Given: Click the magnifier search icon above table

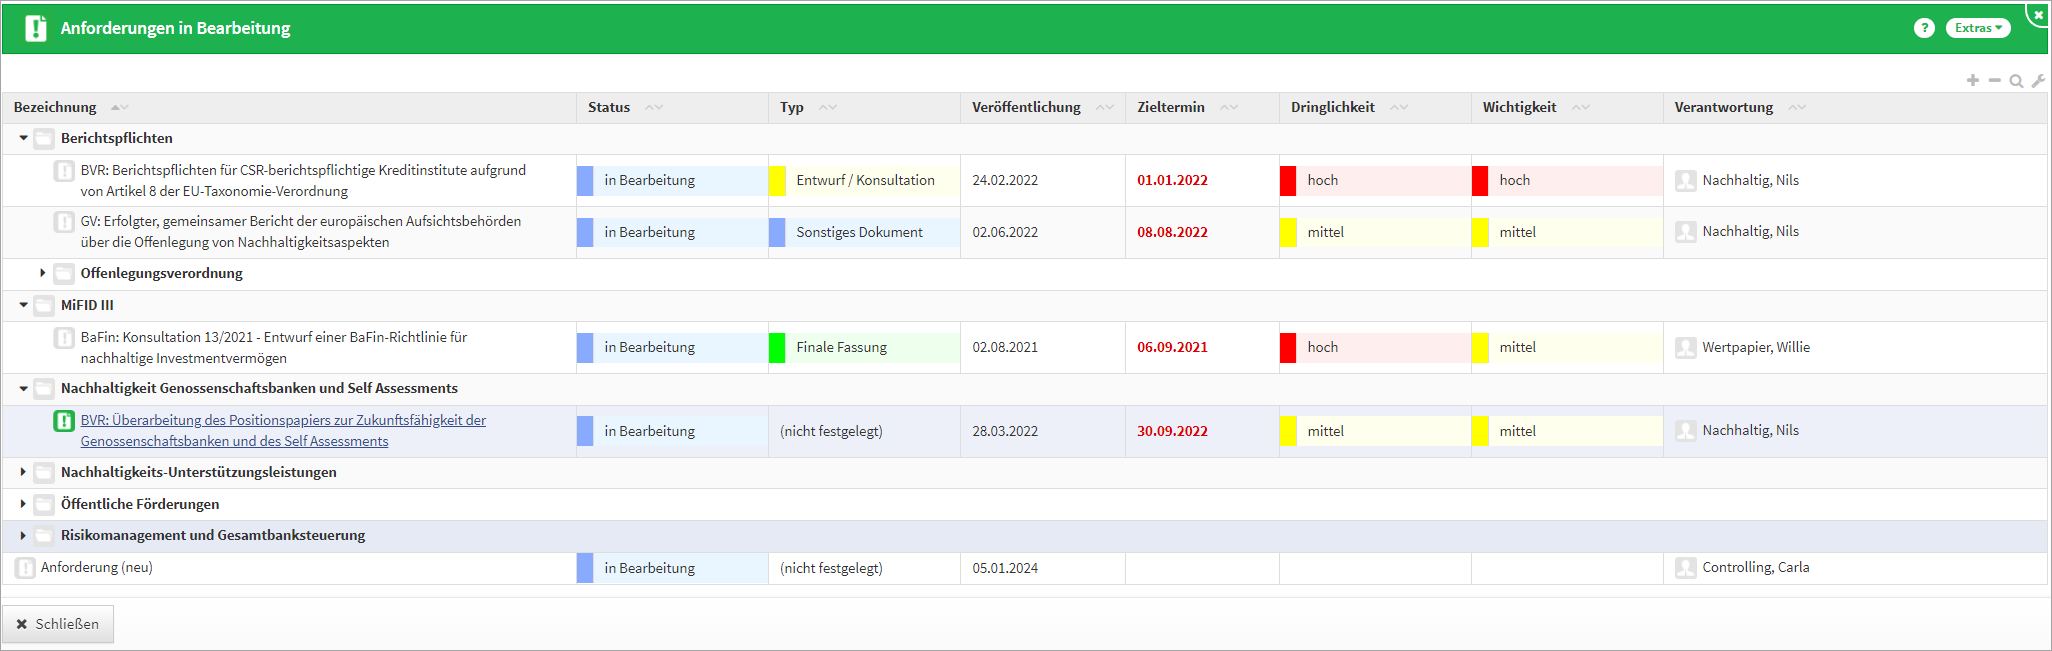Looking at the screenshot, I should [x=2016, y=81].
